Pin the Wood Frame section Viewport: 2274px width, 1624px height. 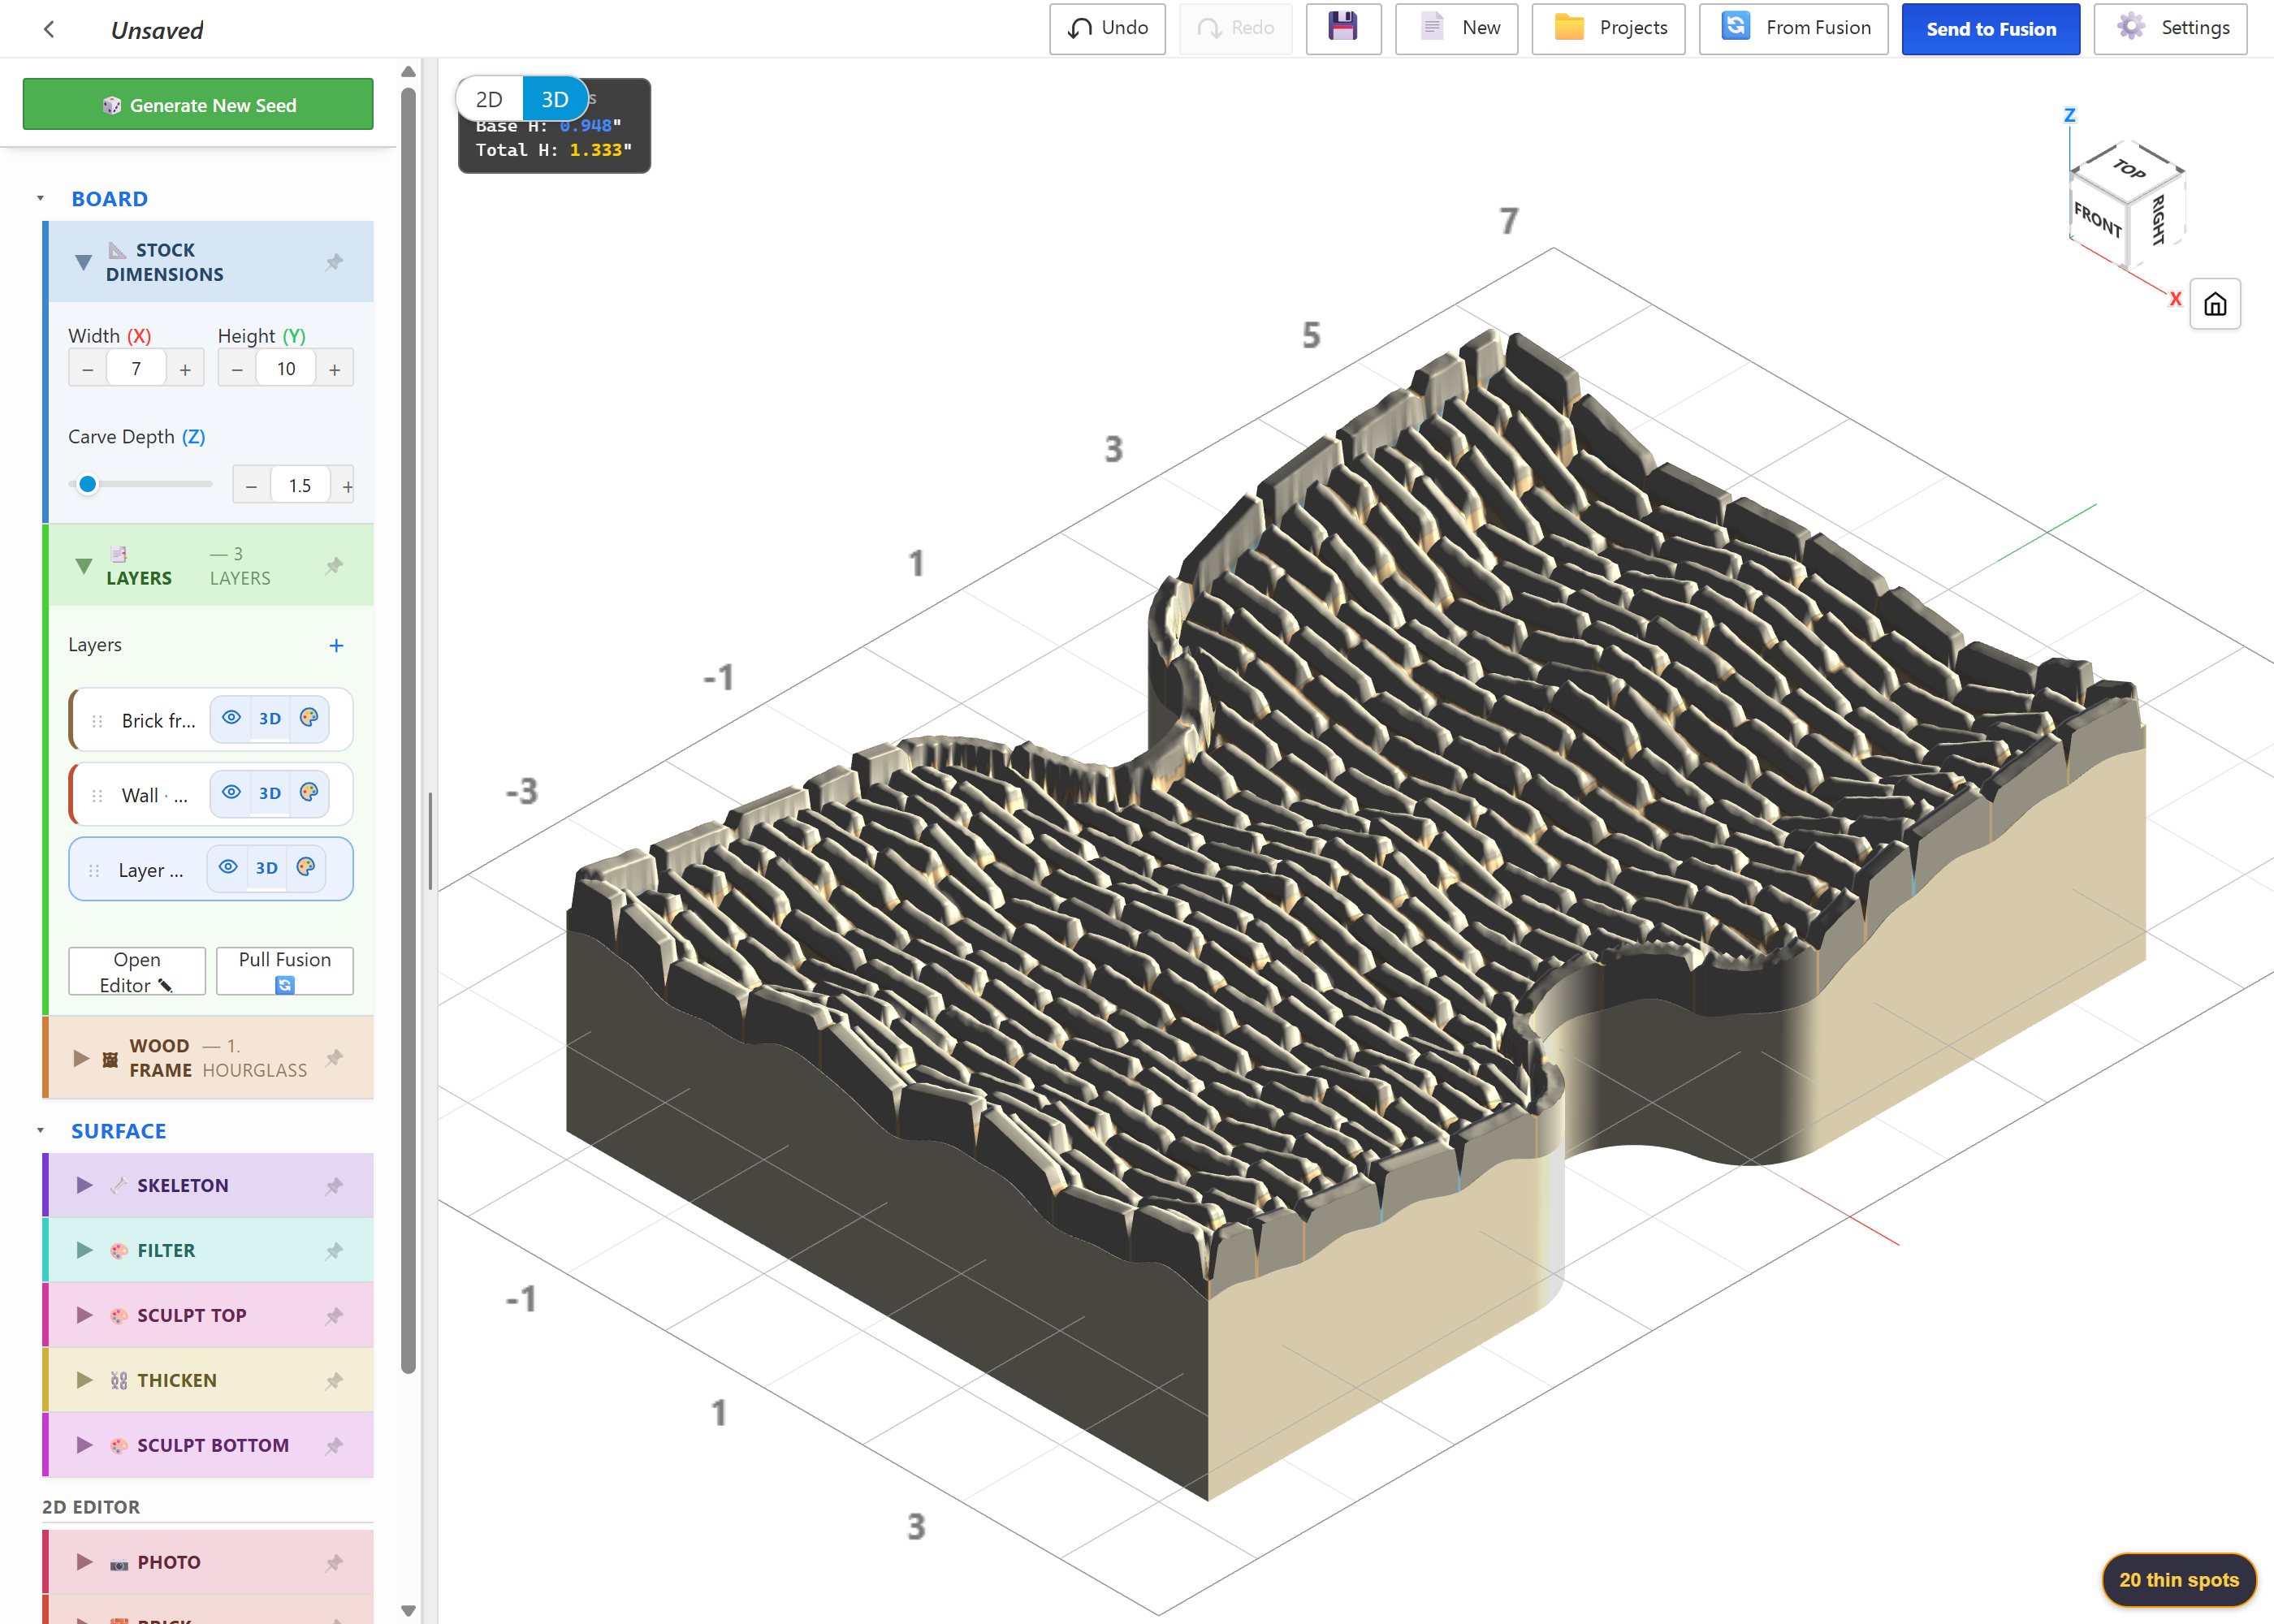coord(334,1058)
